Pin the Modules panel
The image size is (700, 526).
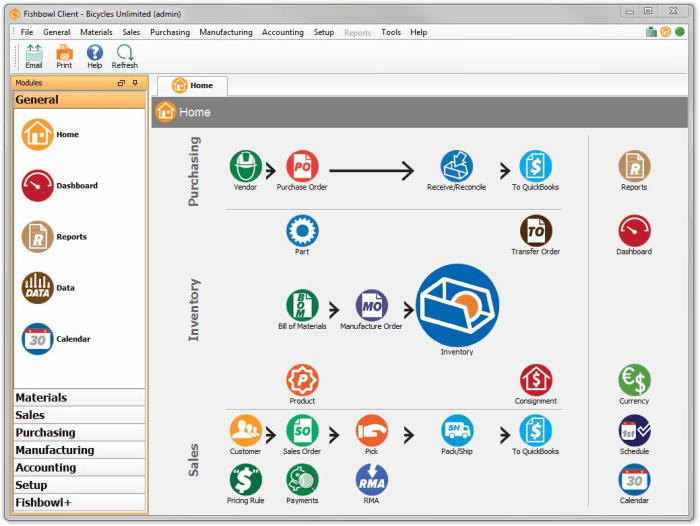[x=136, y=83]
